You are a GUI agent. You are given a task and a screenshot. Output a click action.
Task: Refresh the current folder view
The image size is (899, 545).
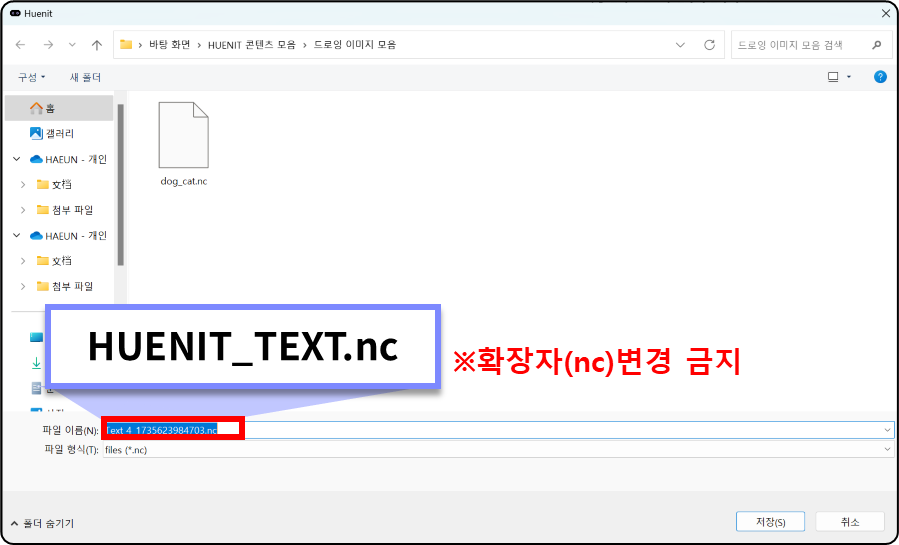709,45
